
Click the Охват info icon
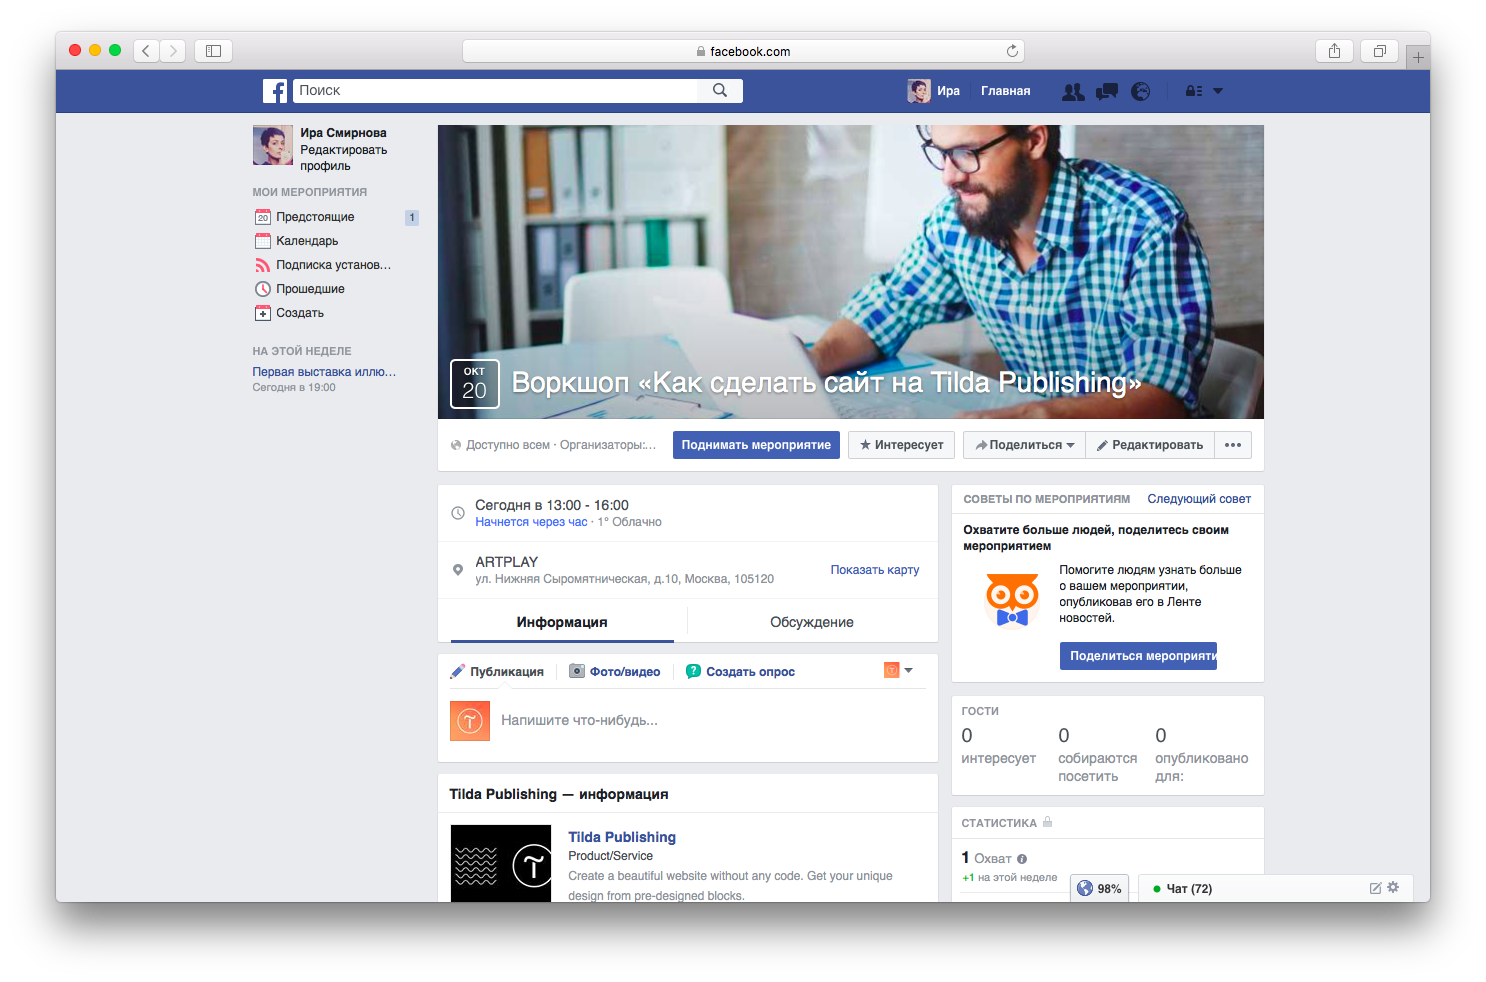click(x=1022, y=859)
